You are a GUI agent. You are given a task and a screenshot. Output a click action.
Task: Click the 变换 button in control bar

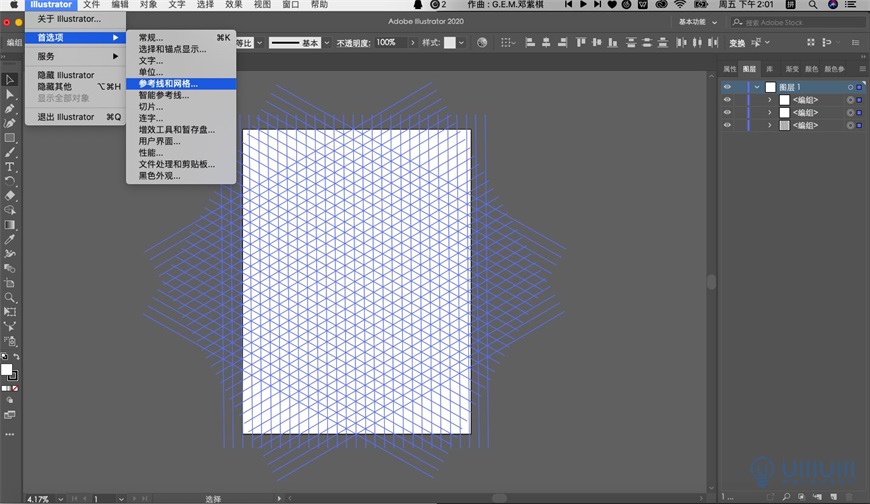[737, 43]
